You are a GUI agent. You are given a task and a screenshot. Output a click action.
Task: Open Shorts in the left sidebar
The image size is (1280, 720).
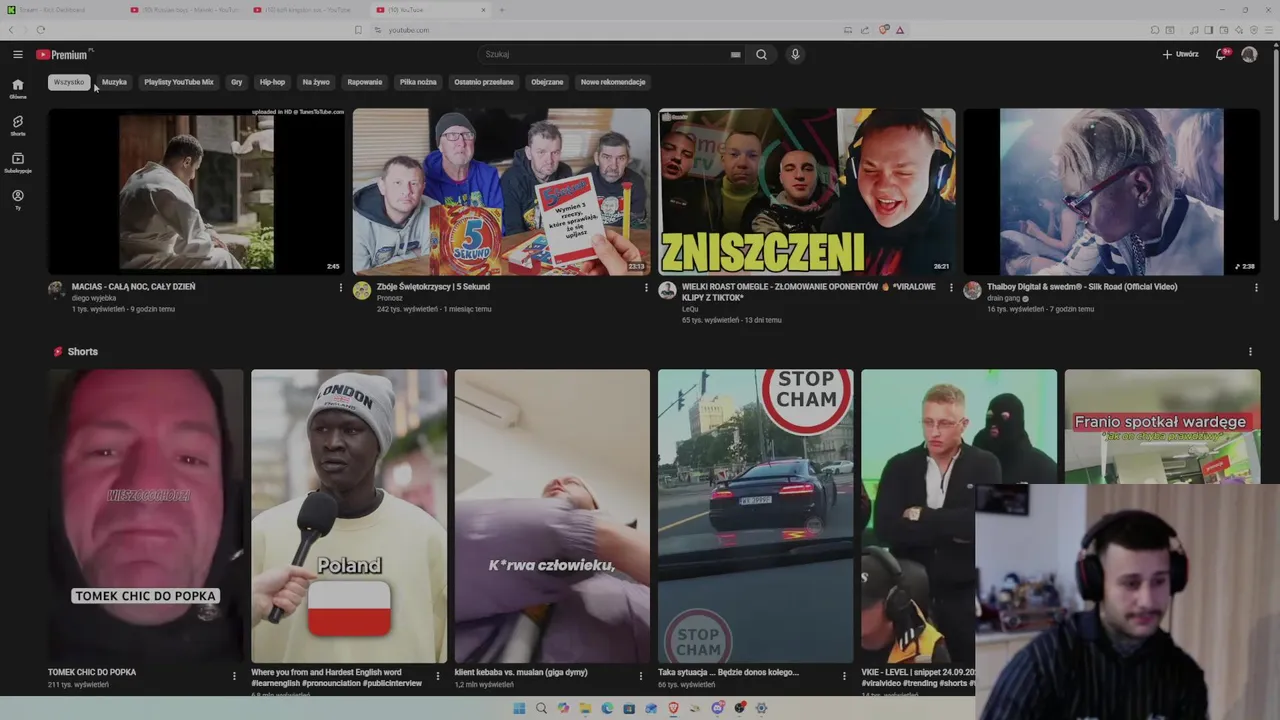click(x=18, y=125)
